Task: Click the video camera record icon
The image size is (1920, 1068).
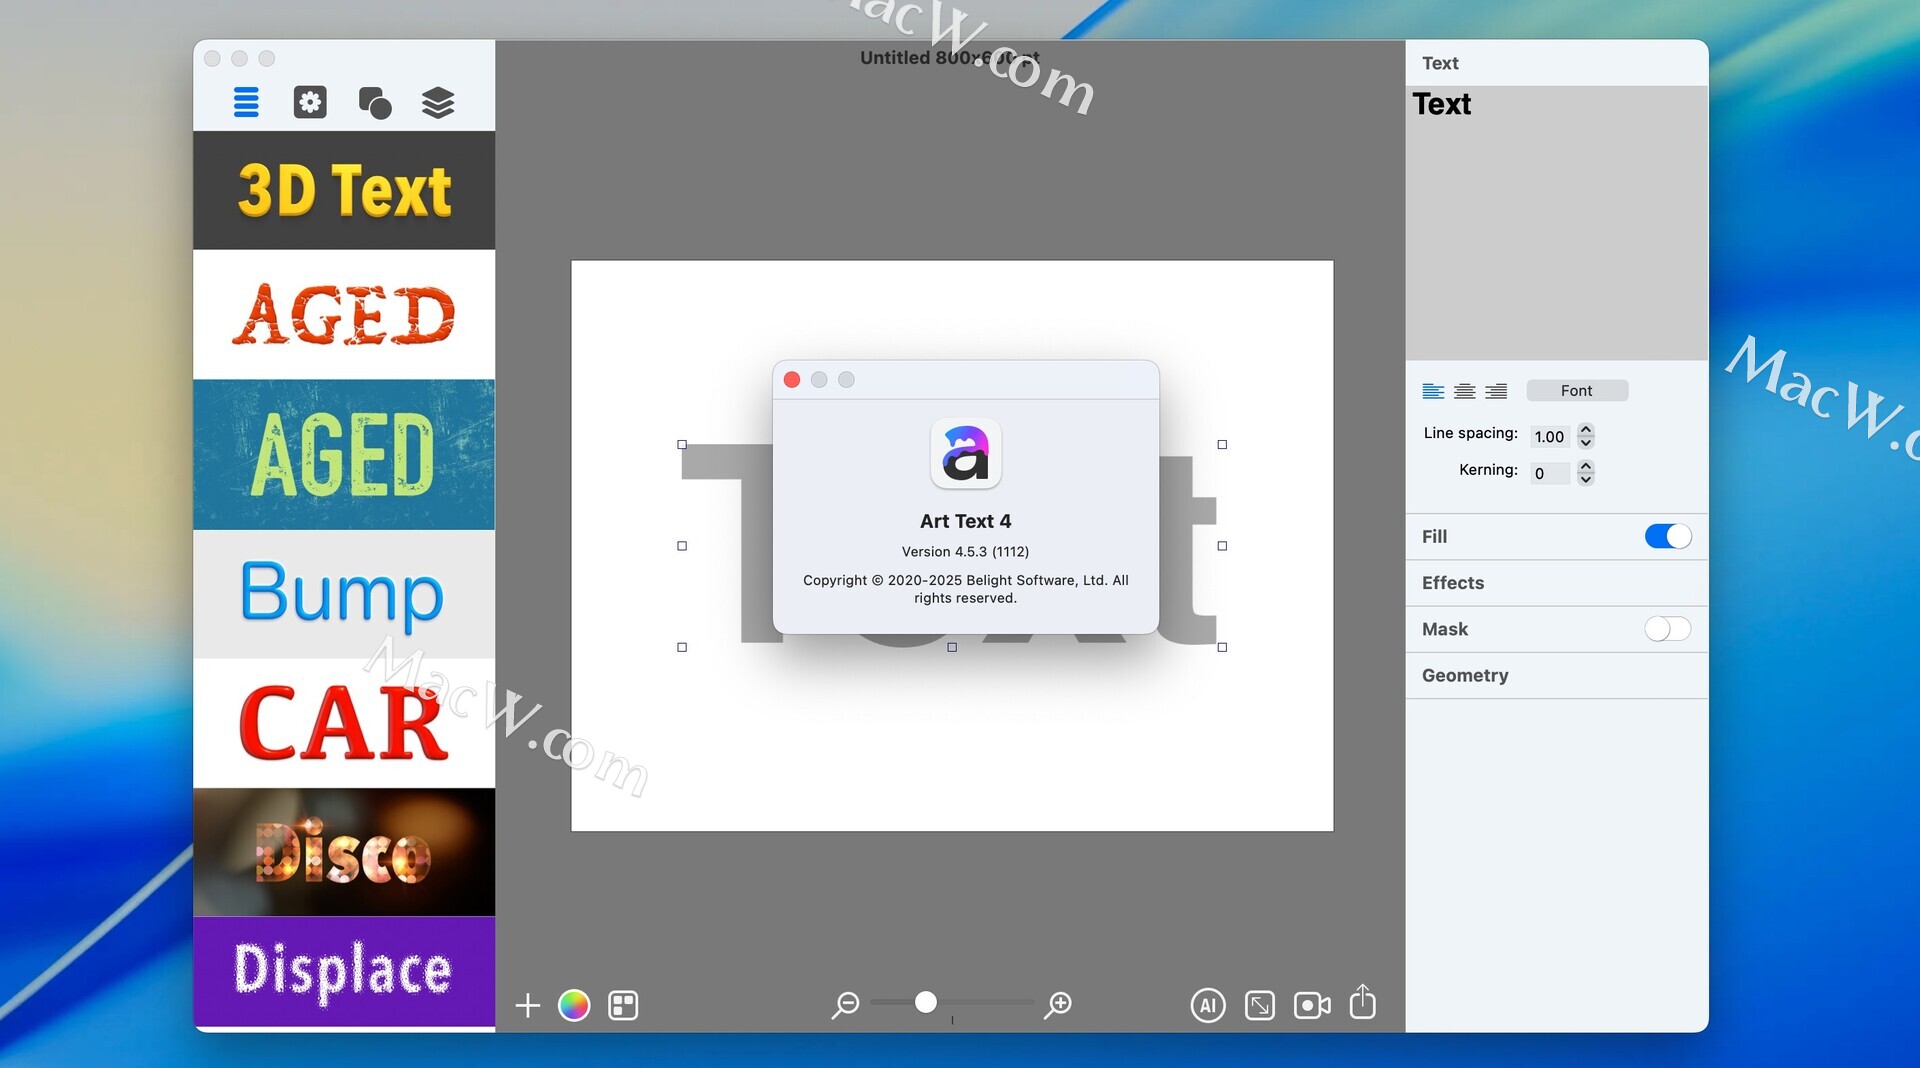Action: [x=1312, y=1005]
